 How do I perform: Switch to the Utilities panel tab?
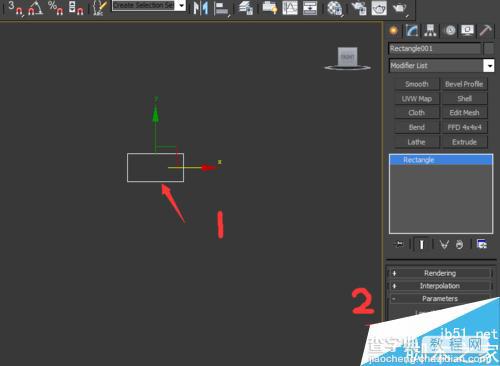pos(486,31)
